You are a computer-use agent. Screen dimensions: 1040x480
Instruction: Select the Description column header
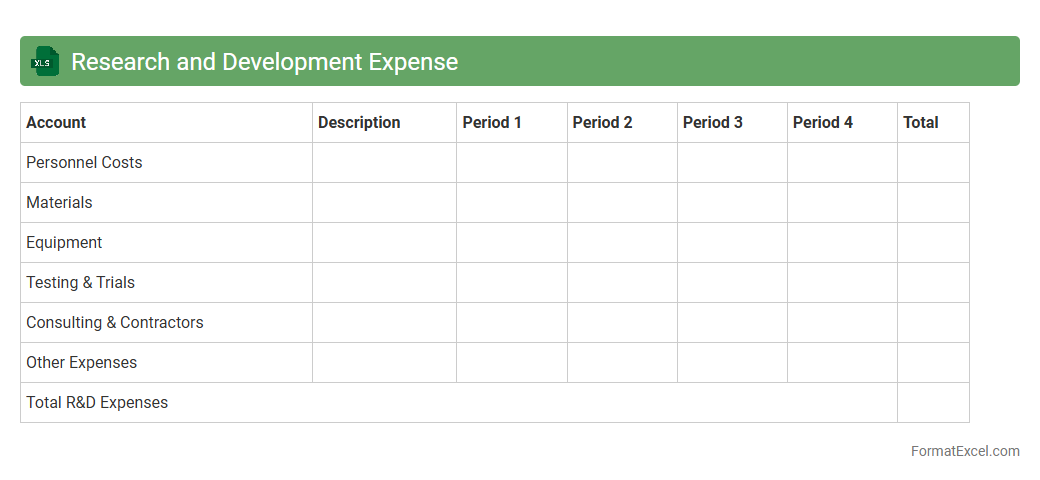[359, 123]
